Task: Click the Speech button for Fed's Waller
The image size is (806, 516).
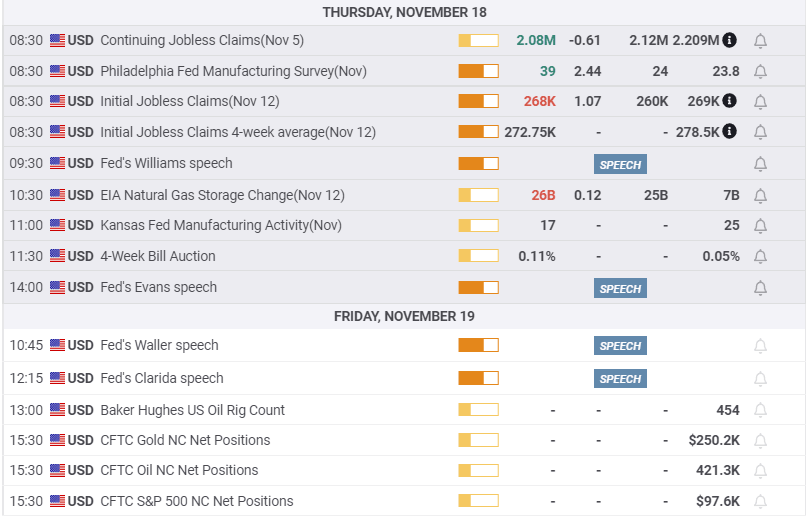Action: (x=620, y=346)
